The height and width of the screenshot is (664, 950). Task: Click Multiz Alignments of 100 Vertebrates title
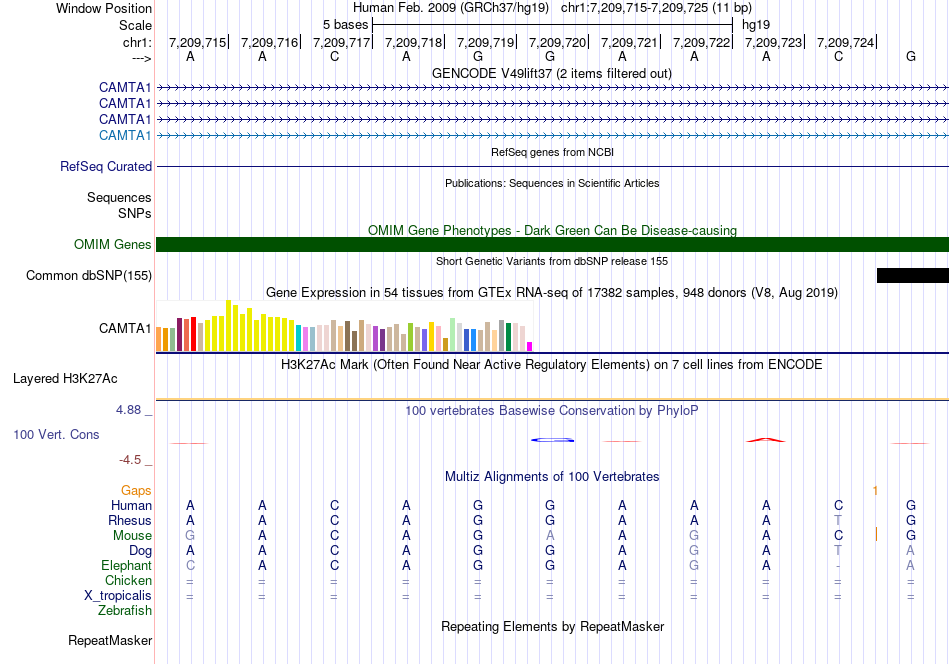pyautogui.click(x=552, y=477)
